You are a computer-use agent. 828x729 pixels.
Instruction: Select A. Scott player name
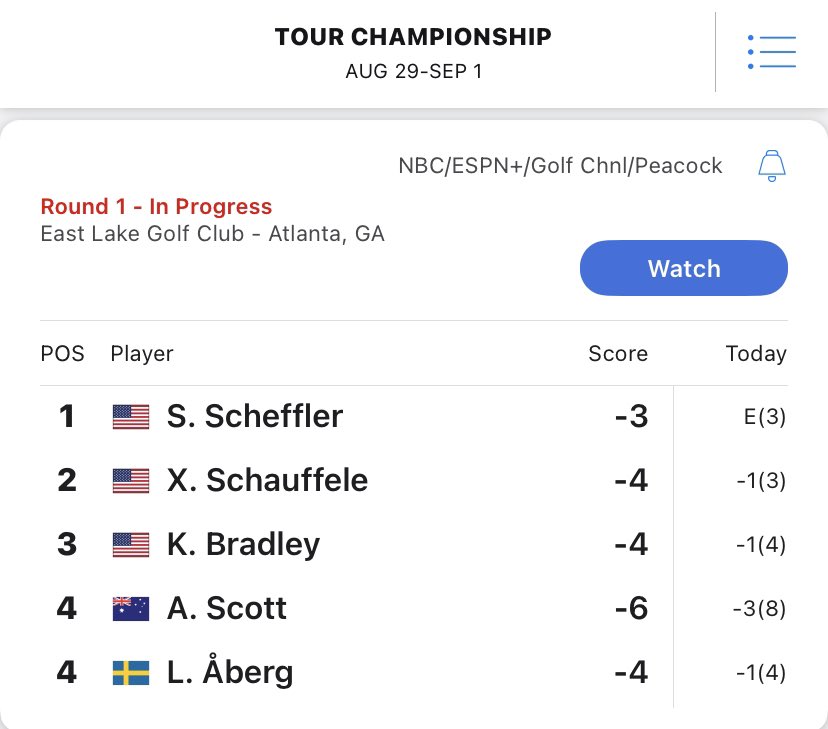click(227, 608)
